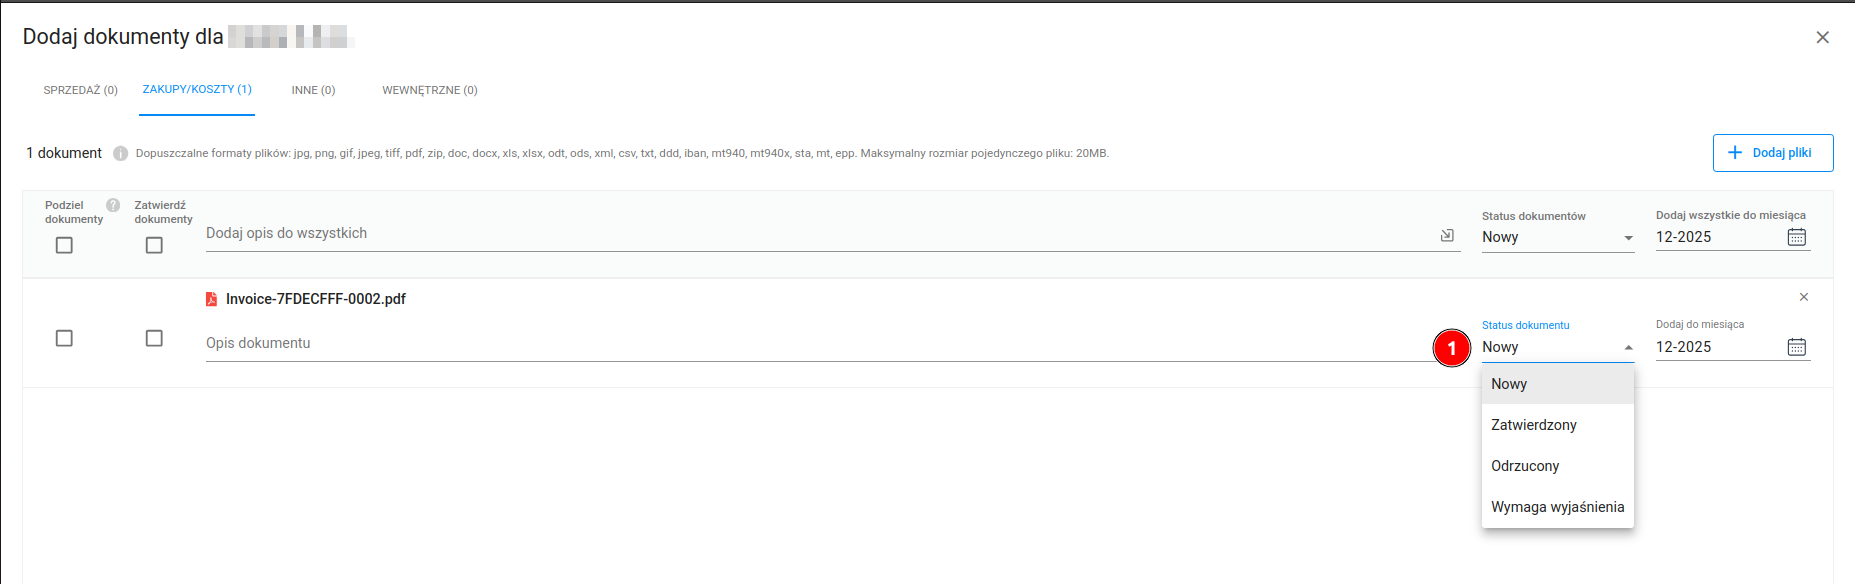Click the apply-description-to-all arrow icon

[1446, 235]
